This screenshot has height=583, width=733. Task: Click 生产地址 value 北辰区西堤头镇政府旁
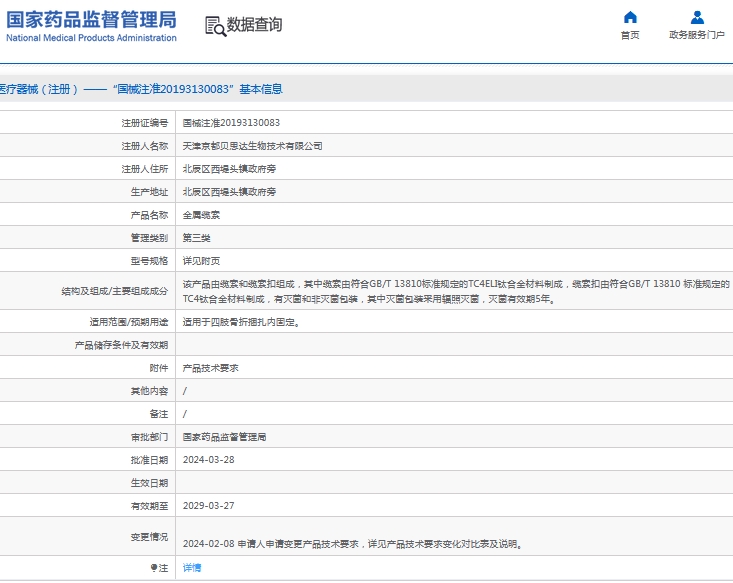[x=229, y=192]
